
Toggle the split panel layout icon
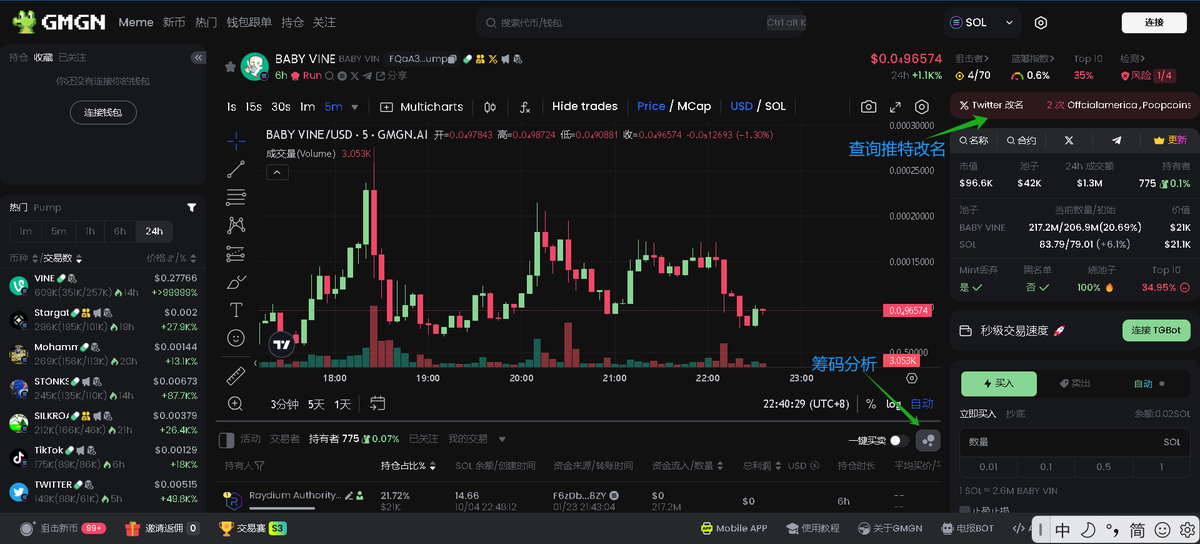[x=225, y=439]
